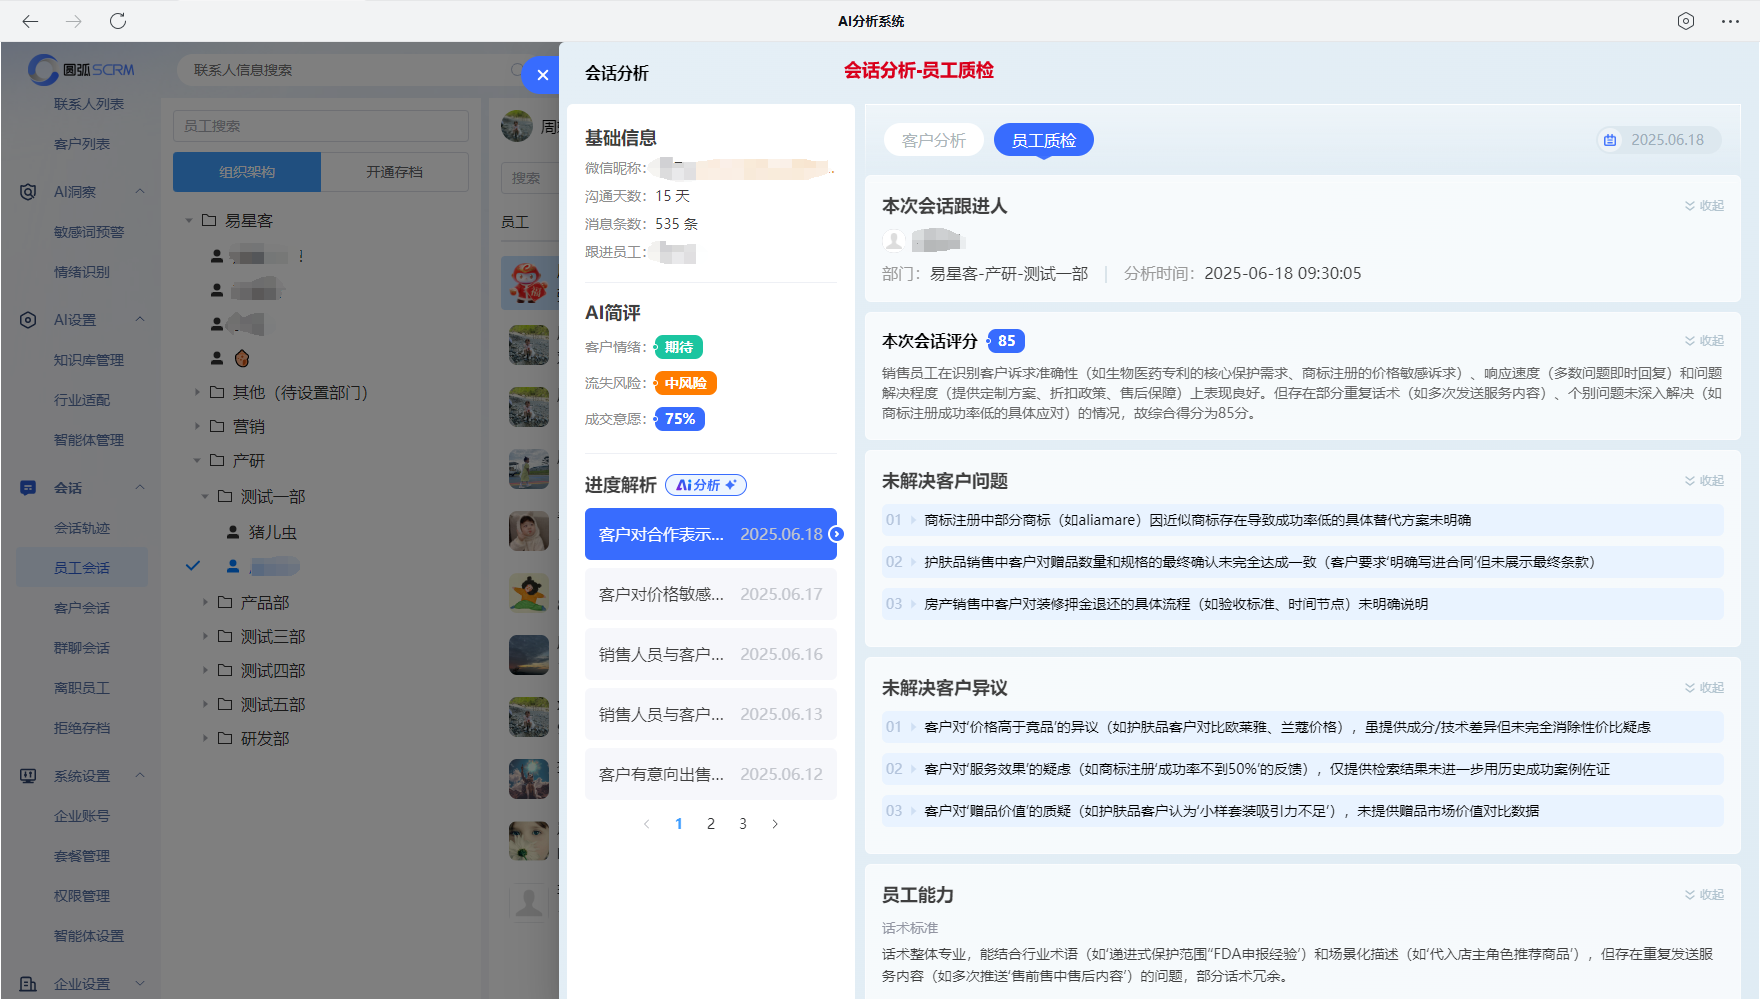Collapse the 产研 tree folder
The image size is (1760, 999).
[197, 460]
